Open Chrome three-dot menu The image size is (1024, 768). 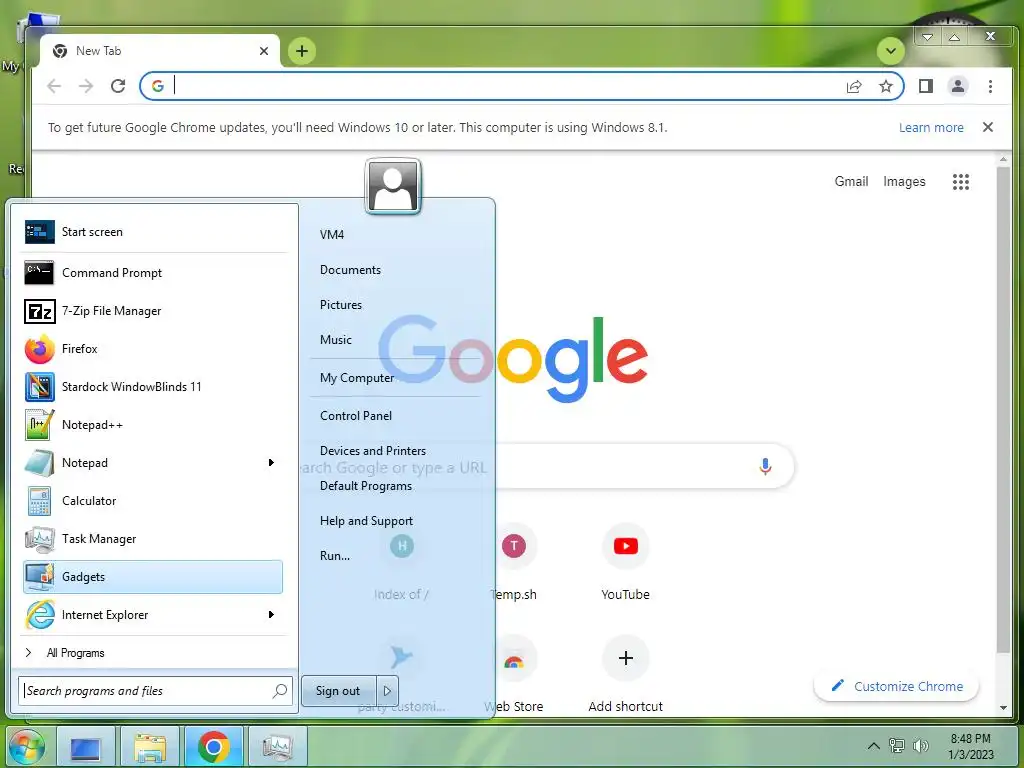pos(991,86)
